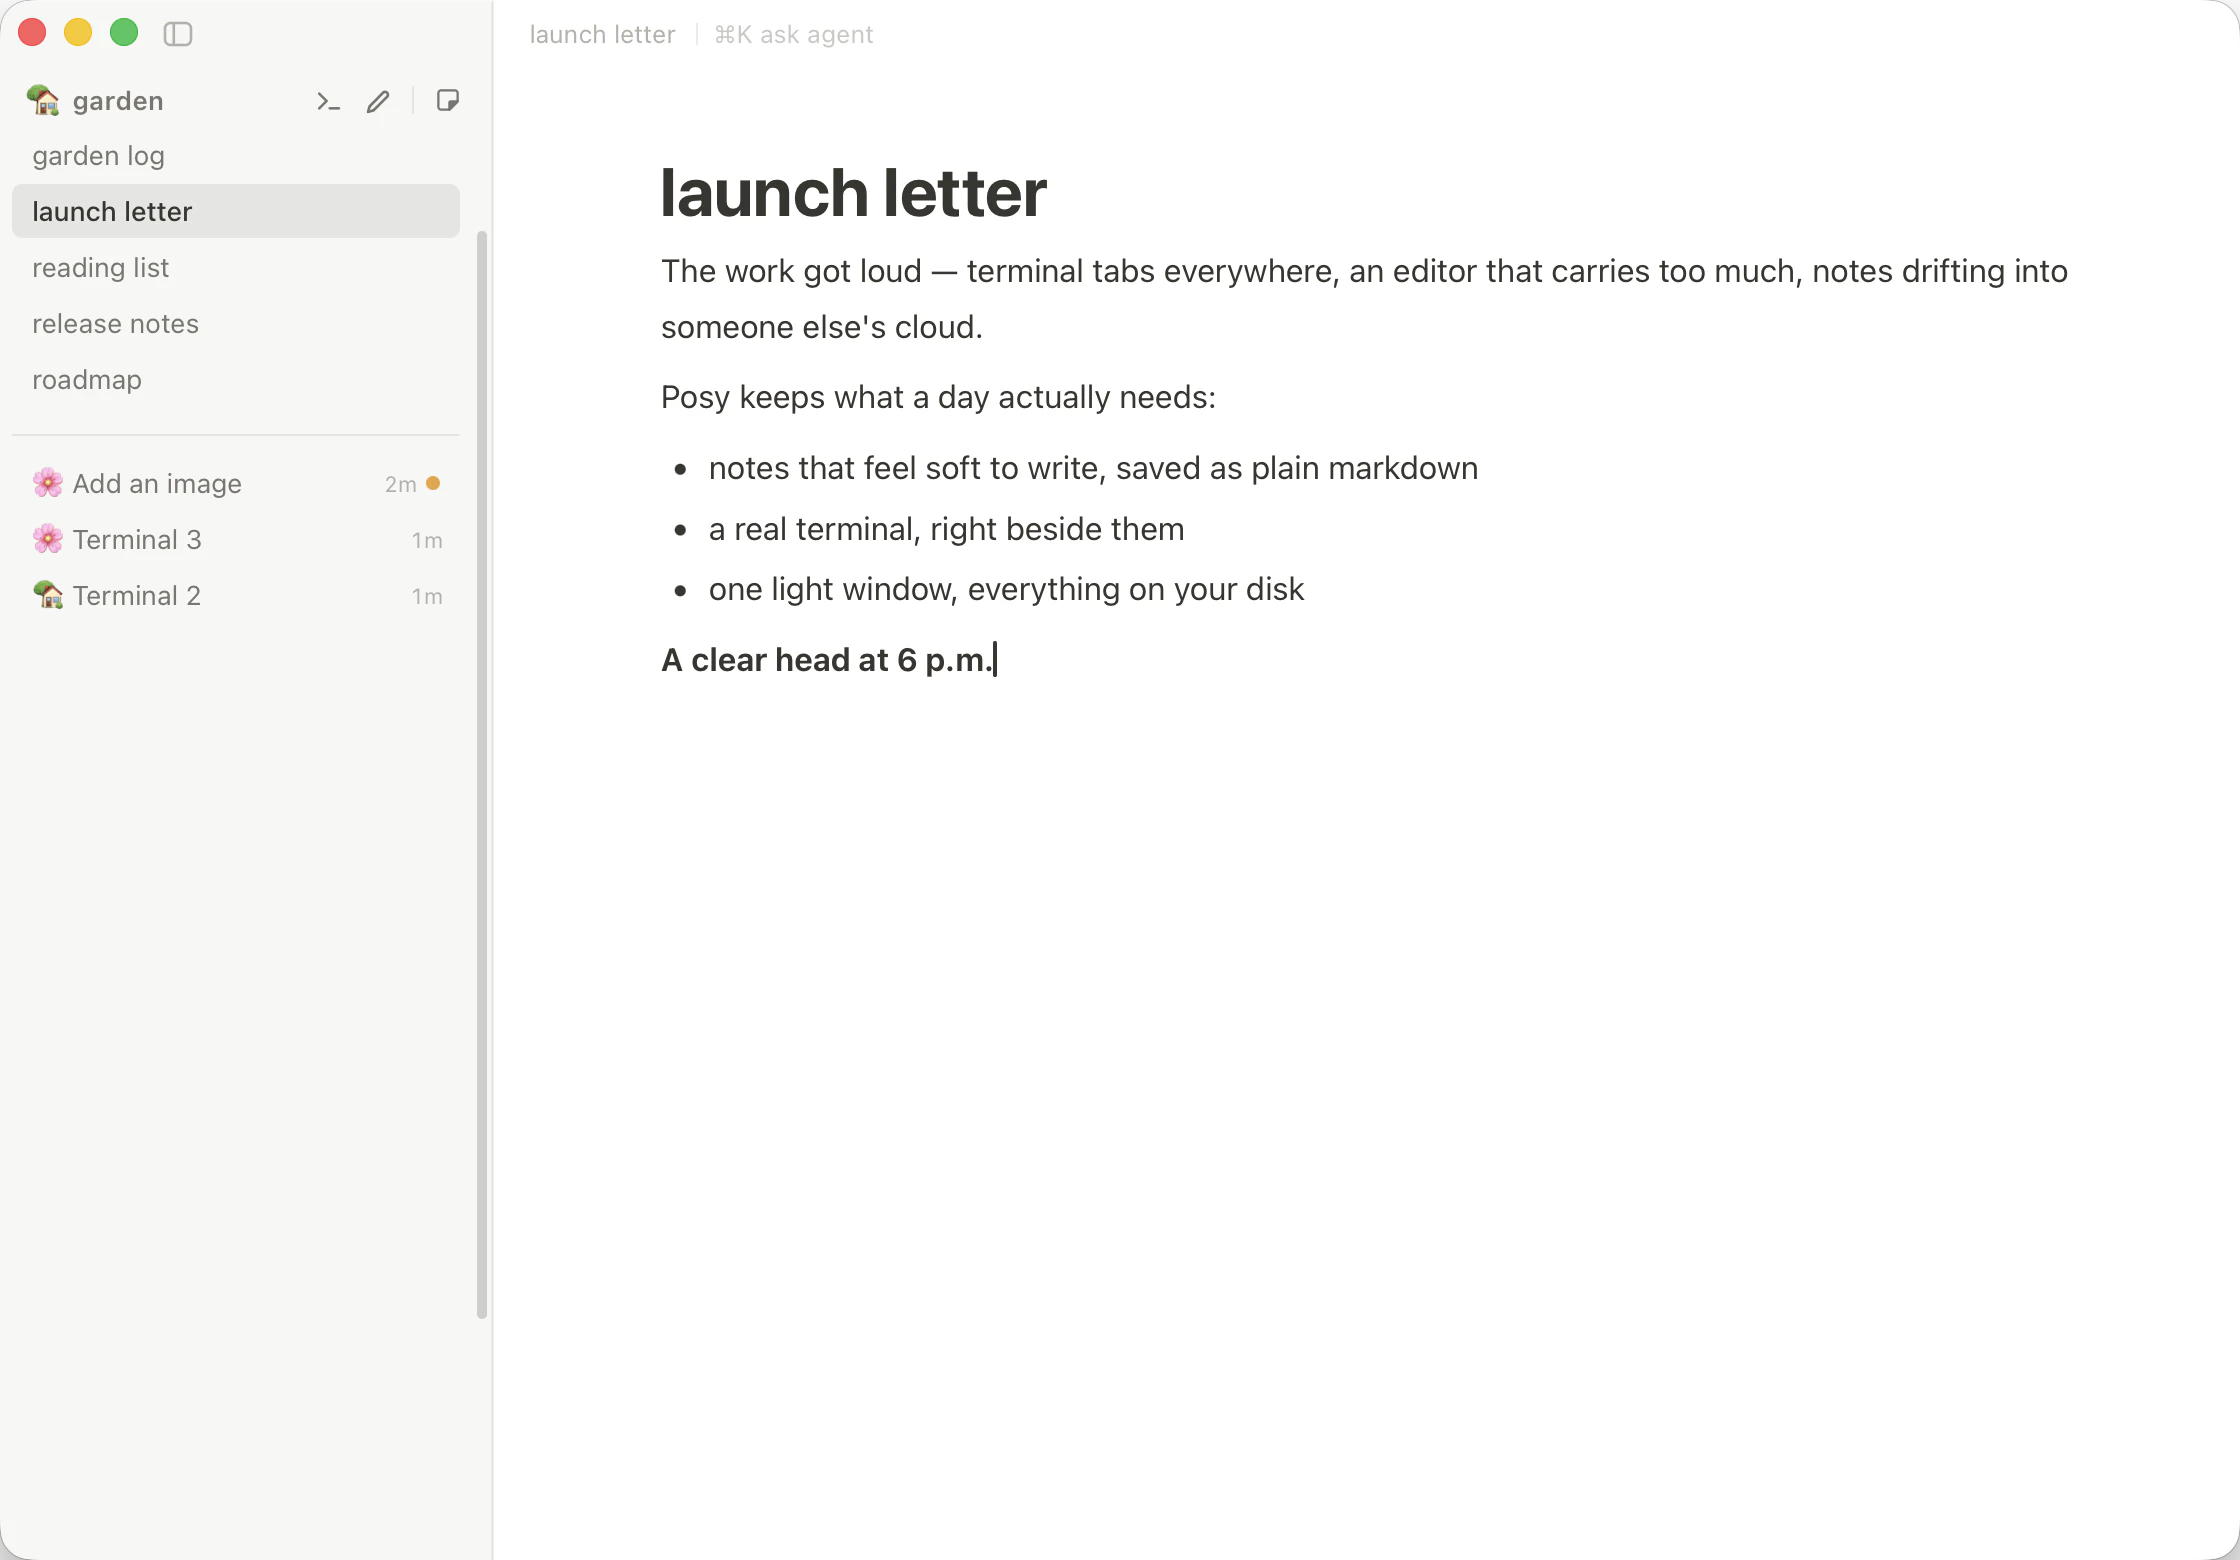Click orange status dot on Add an image
The height and width of the screenshot is (1560, 2240).
click(433, 483)
